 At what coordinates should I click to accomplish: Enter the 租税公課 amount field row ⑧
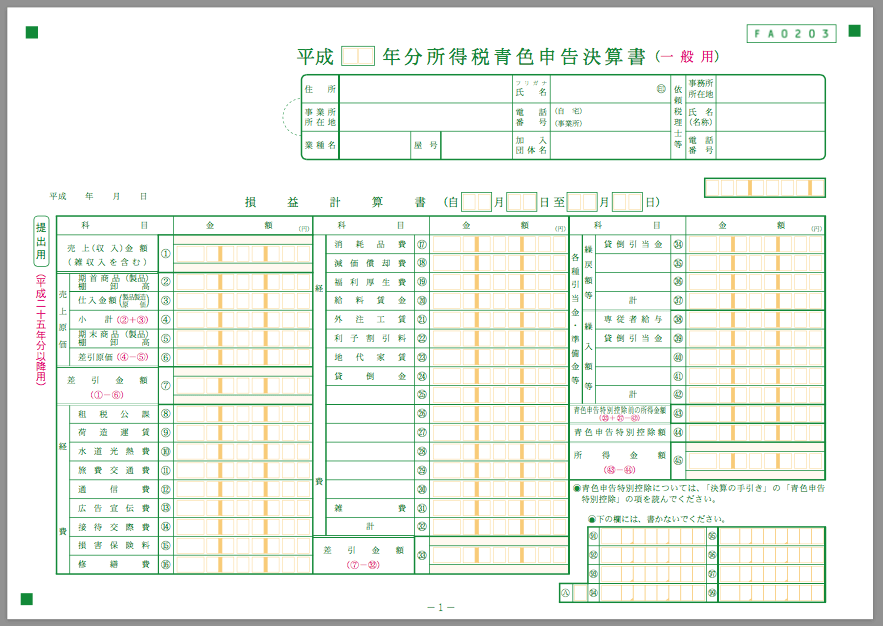pos(242,414)
